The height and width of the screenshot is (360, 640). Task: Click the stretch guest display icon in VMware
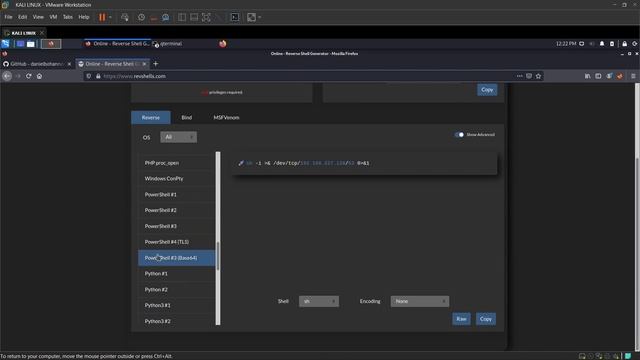(251, 17)
